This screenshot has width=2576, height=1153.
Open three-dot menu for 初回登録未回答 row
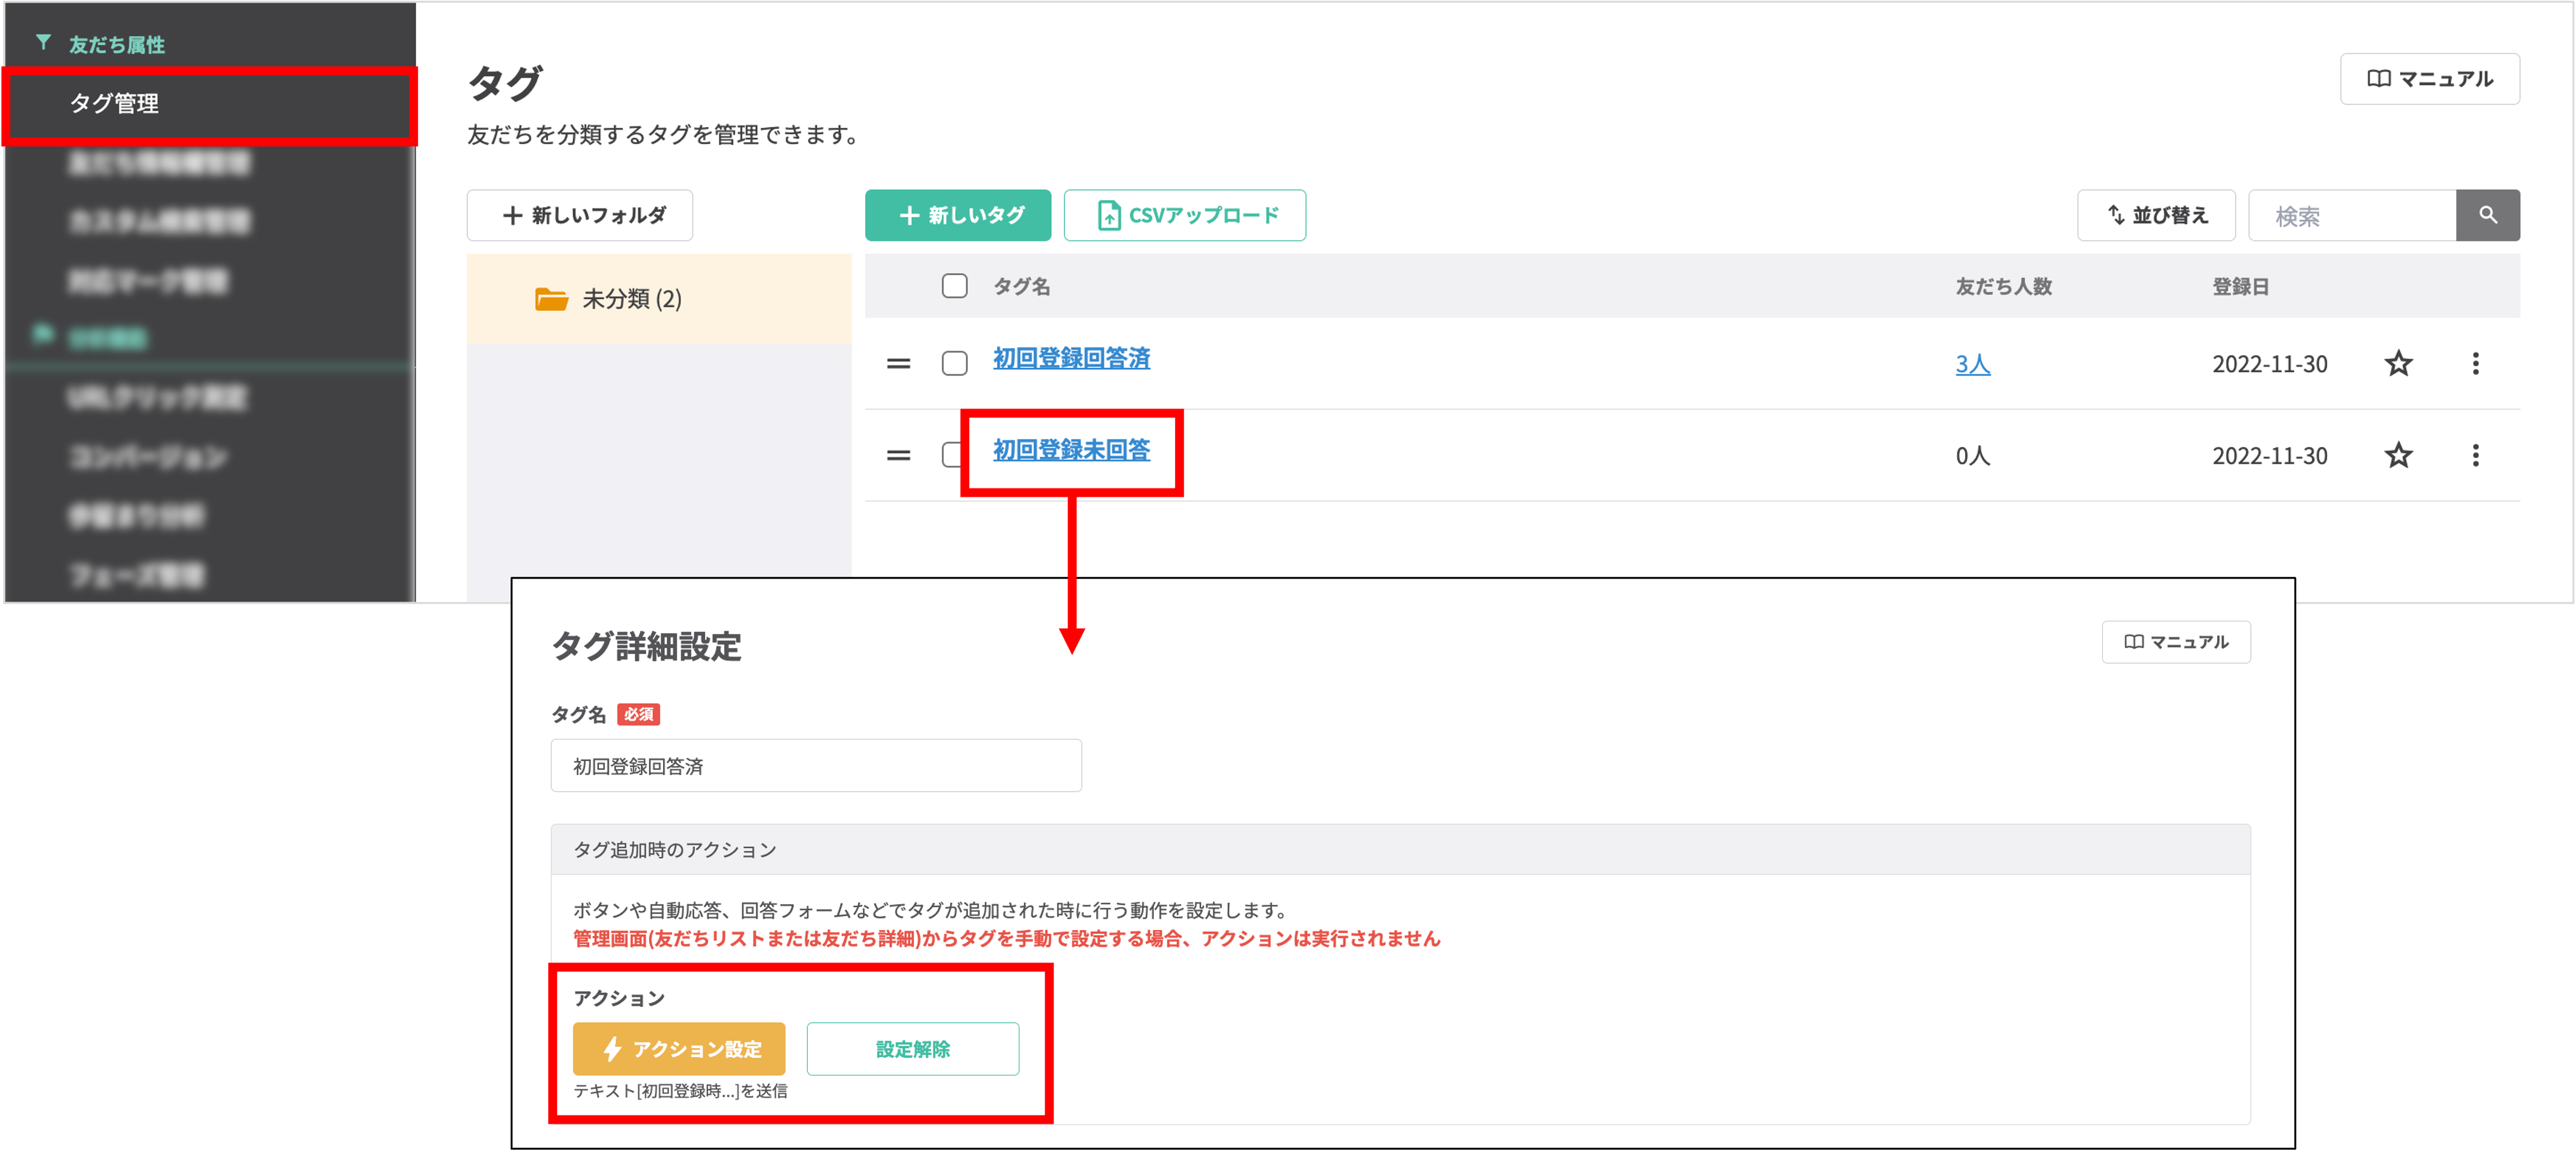[x=2475, y=455]
